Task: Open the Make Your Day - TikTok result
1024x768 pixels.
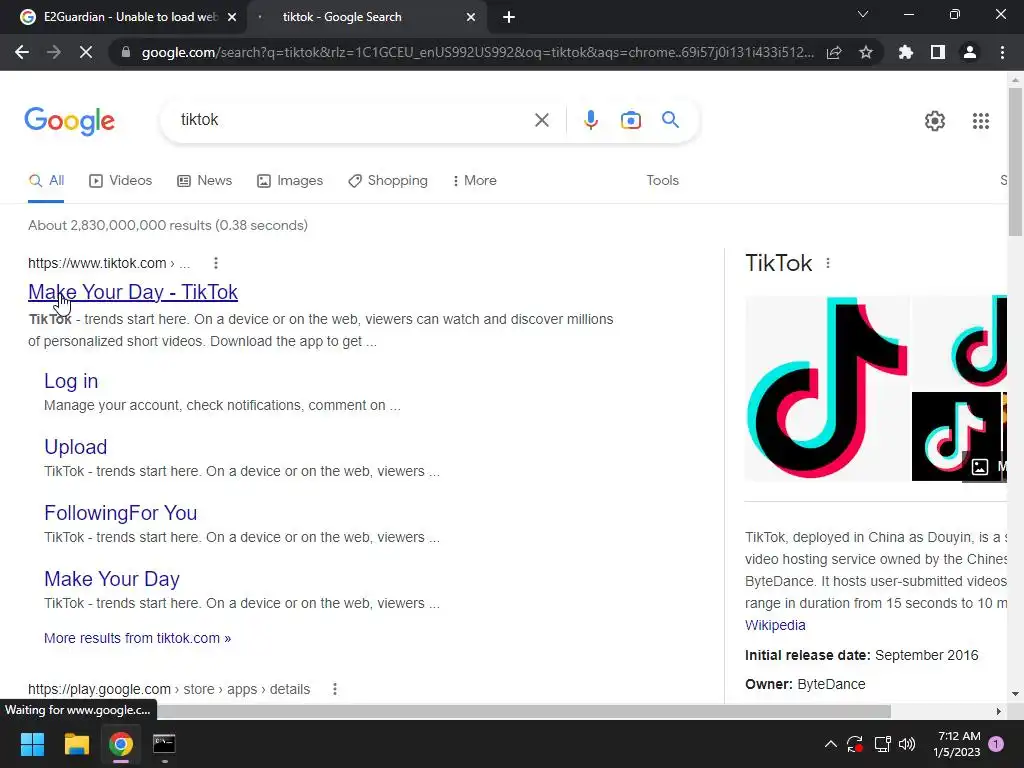Action: click(x=133, y=292)
